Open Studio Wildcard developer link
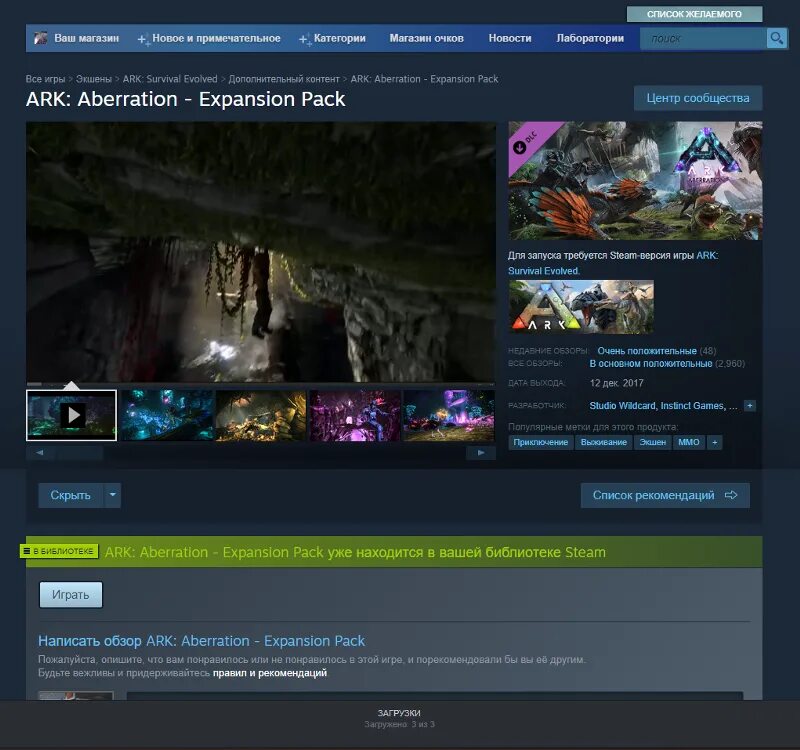 coord(622,406)
